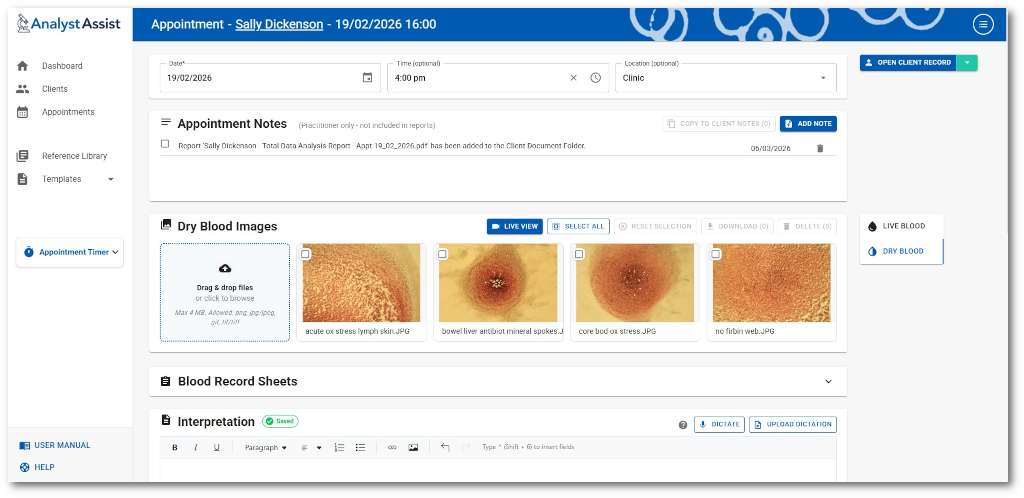Click the Clients people icon
Image resolution: width=1024 pixels, height=498 pixels.
pyautogui.click(x=22, y=89)
